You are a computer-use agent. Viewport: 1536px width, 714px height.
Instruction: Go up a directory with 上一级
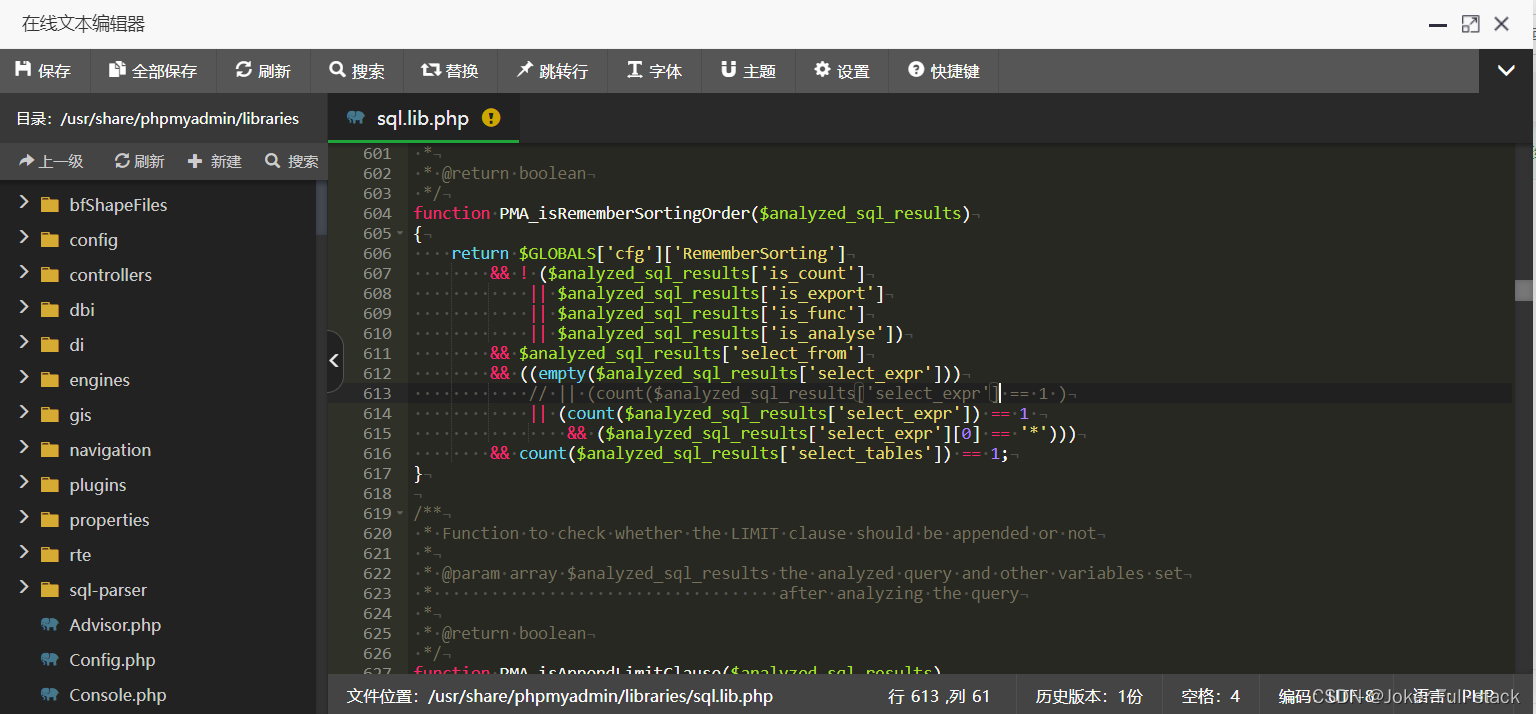click(52, 160)
